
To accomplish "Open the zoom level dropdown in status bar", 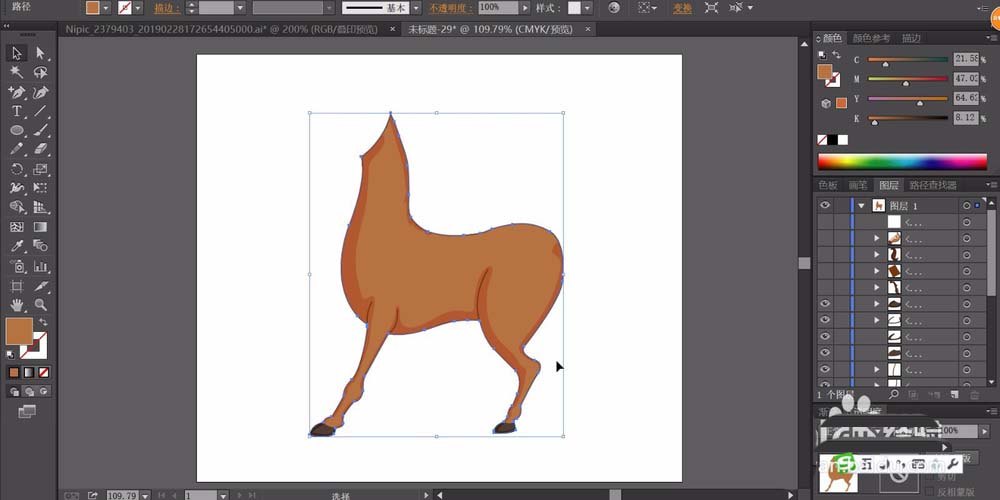I will tap(146, 495).
